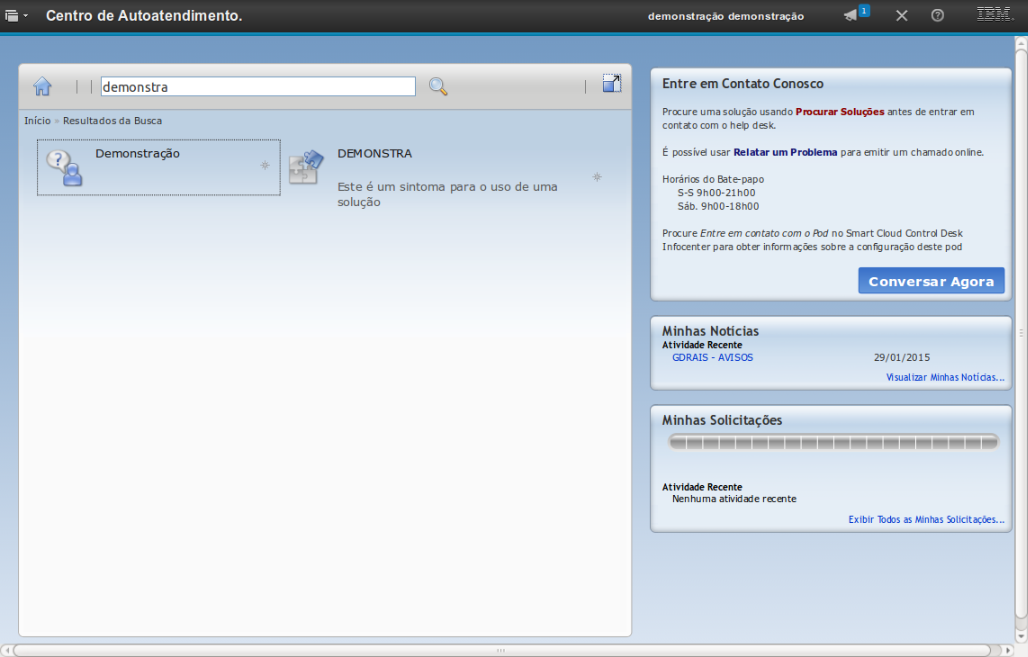
Task: Add DEMONSTRA result to favorites star
Action: (x=597, y=177)
